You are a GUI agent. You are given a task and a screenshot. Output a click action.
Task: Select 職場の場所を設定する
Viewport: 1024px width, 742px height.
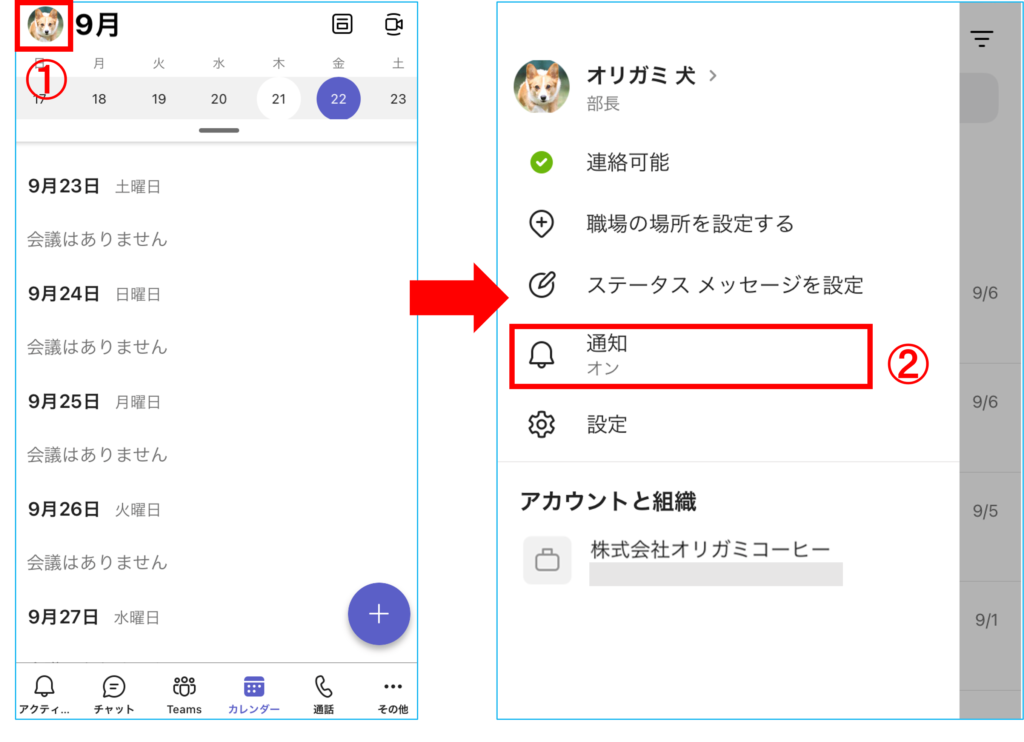689,224
